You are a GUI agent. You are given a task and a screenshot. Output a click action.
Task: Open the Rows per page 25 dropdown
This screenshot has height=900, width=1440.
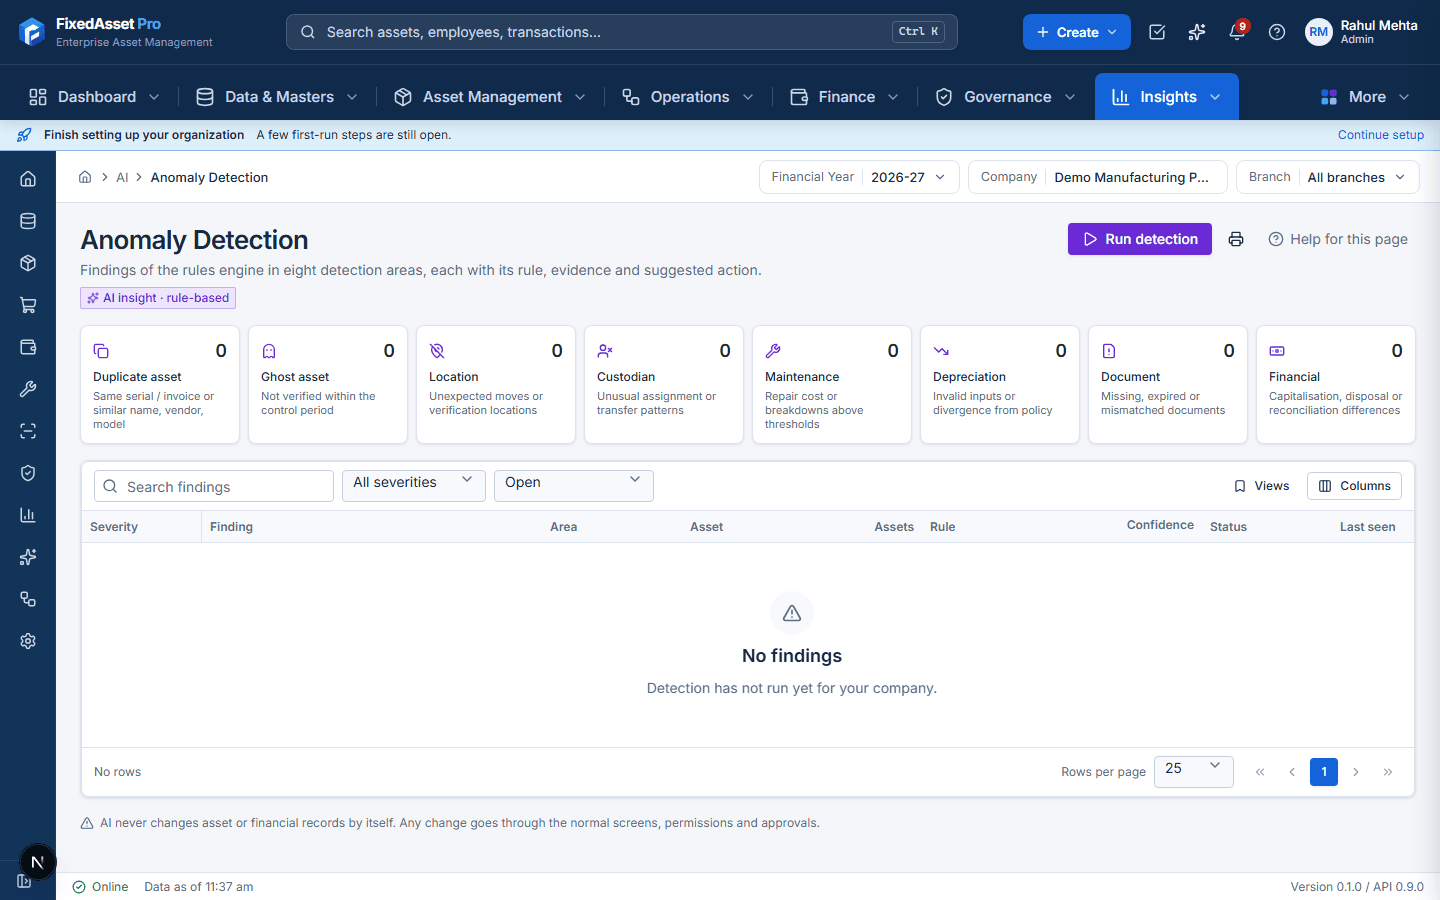(1194, 772)
